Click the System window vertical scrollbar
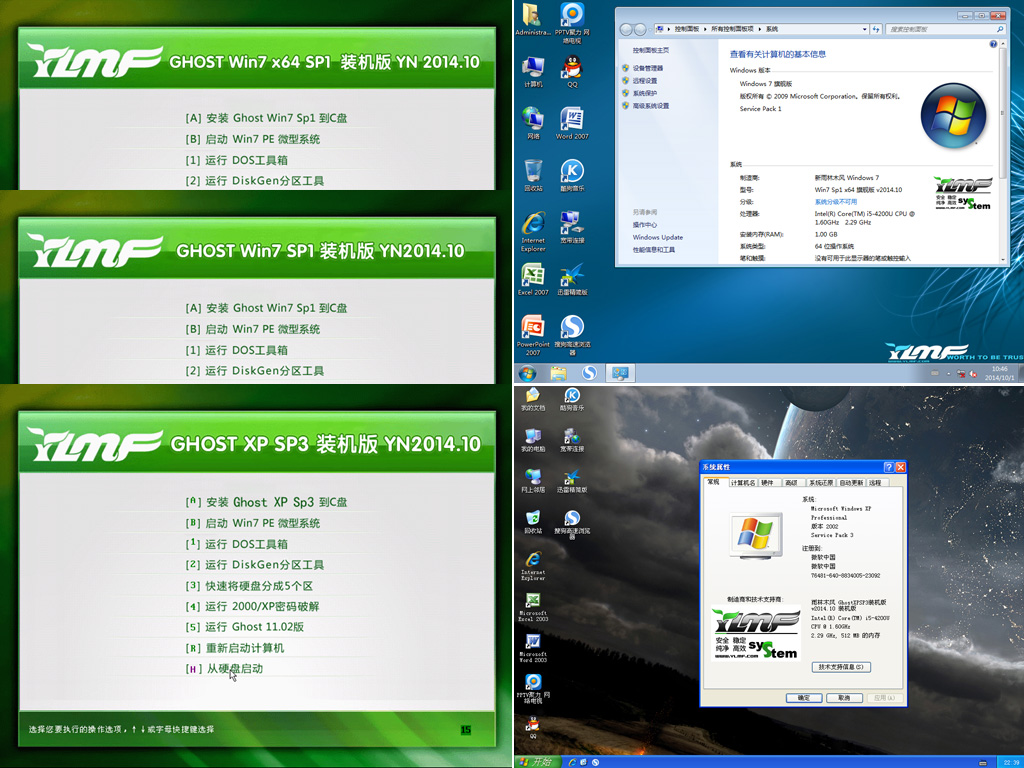The height and width of the screenshot is (768, 1024). point(1002,150)
